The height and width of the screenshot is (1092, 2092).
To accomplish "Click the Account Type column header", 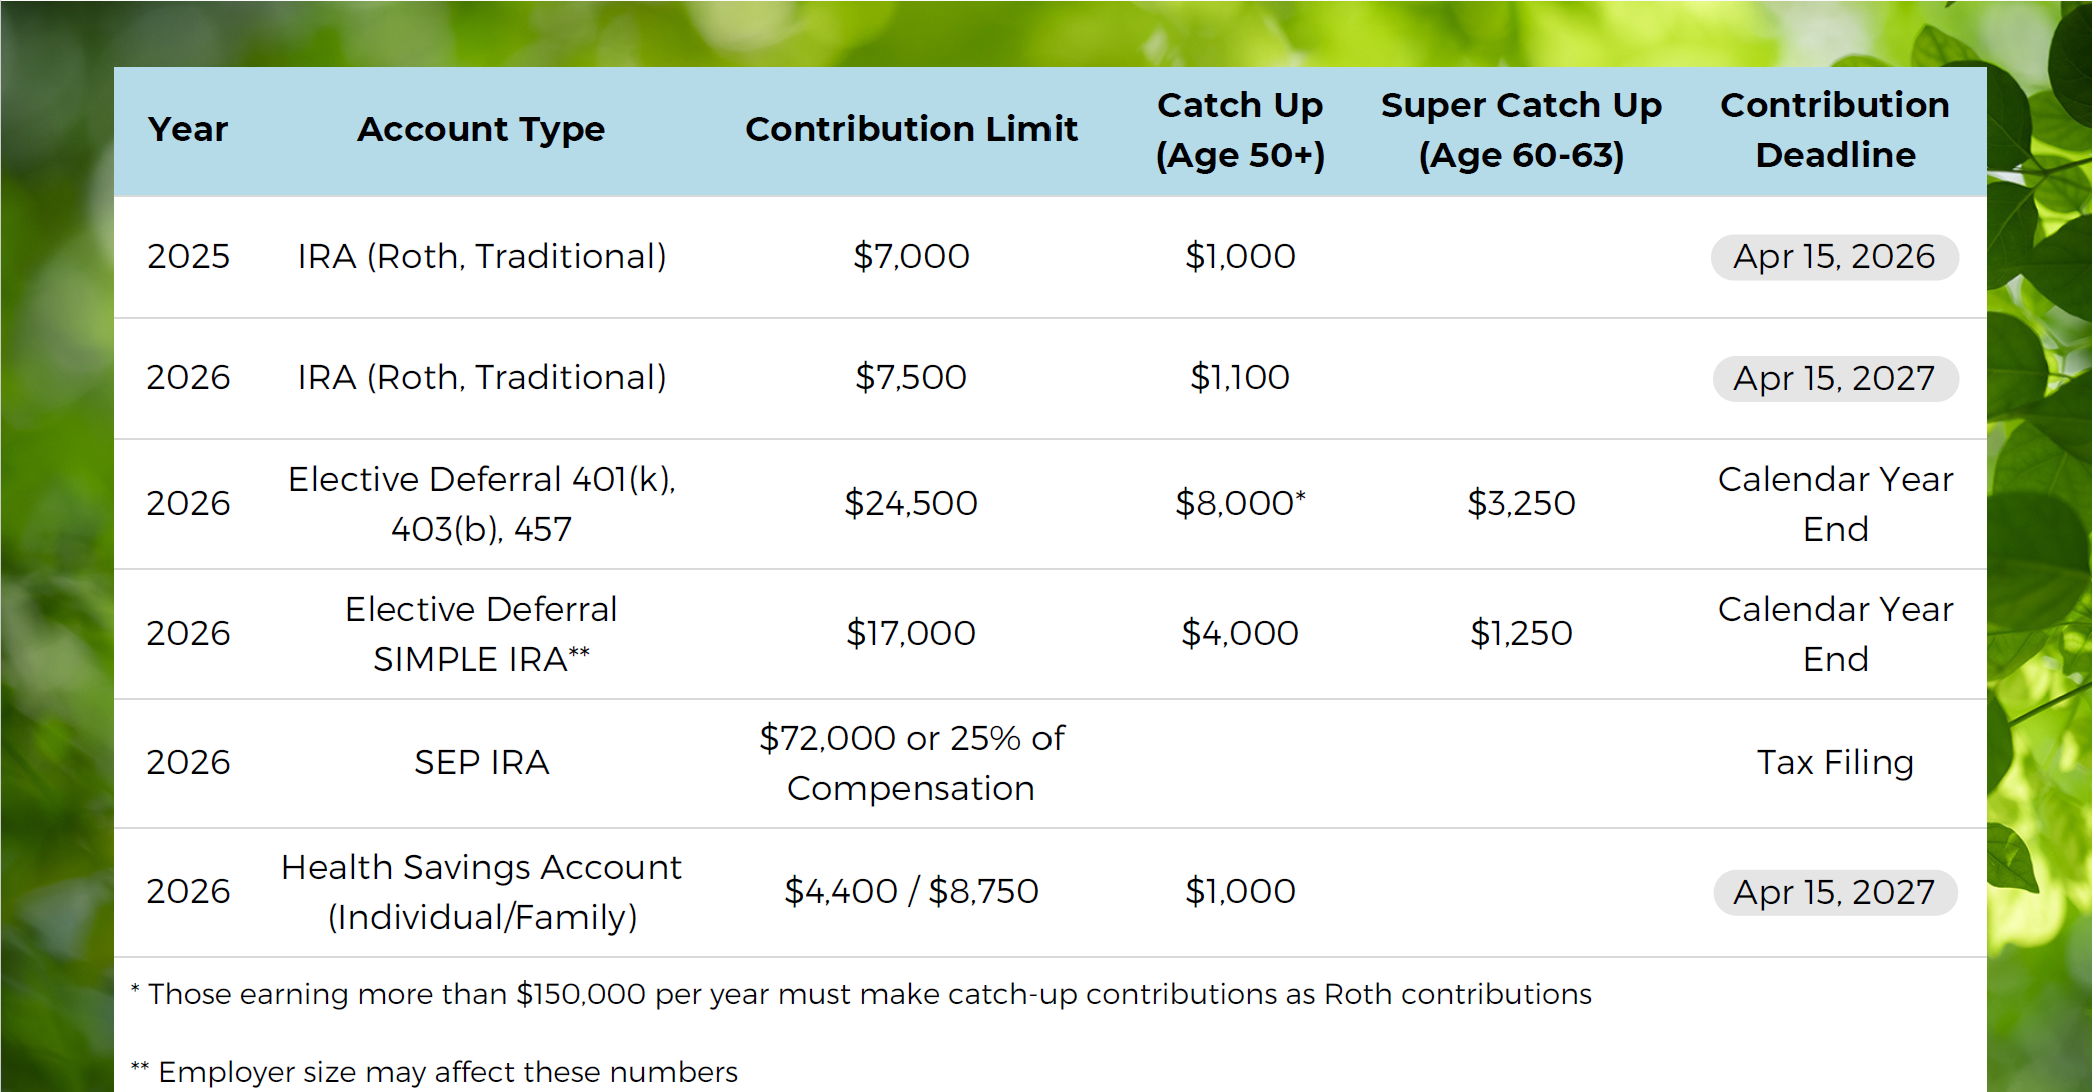I will click(481, 130).
